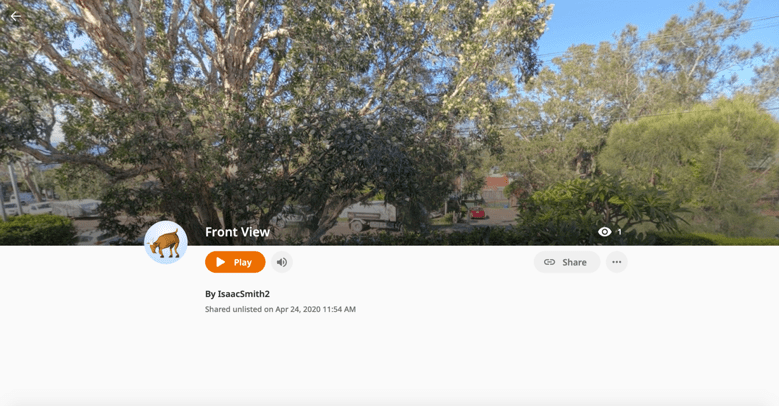Click the red brick building in the panorama
The width and height of the screenshot is (779, 406).
(x=496, y=187)
